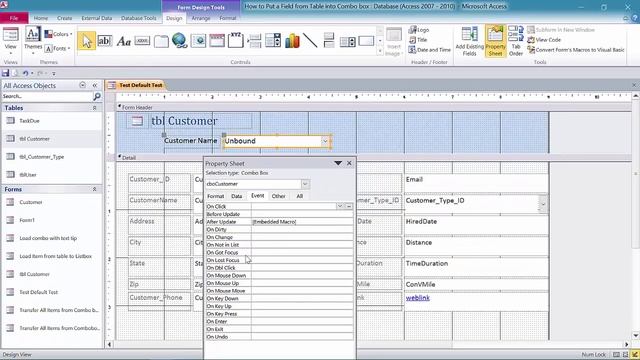Viewport: 640px width, 360px height.
Task: Insert a Page Break control
Action: (x=254, y=41)
